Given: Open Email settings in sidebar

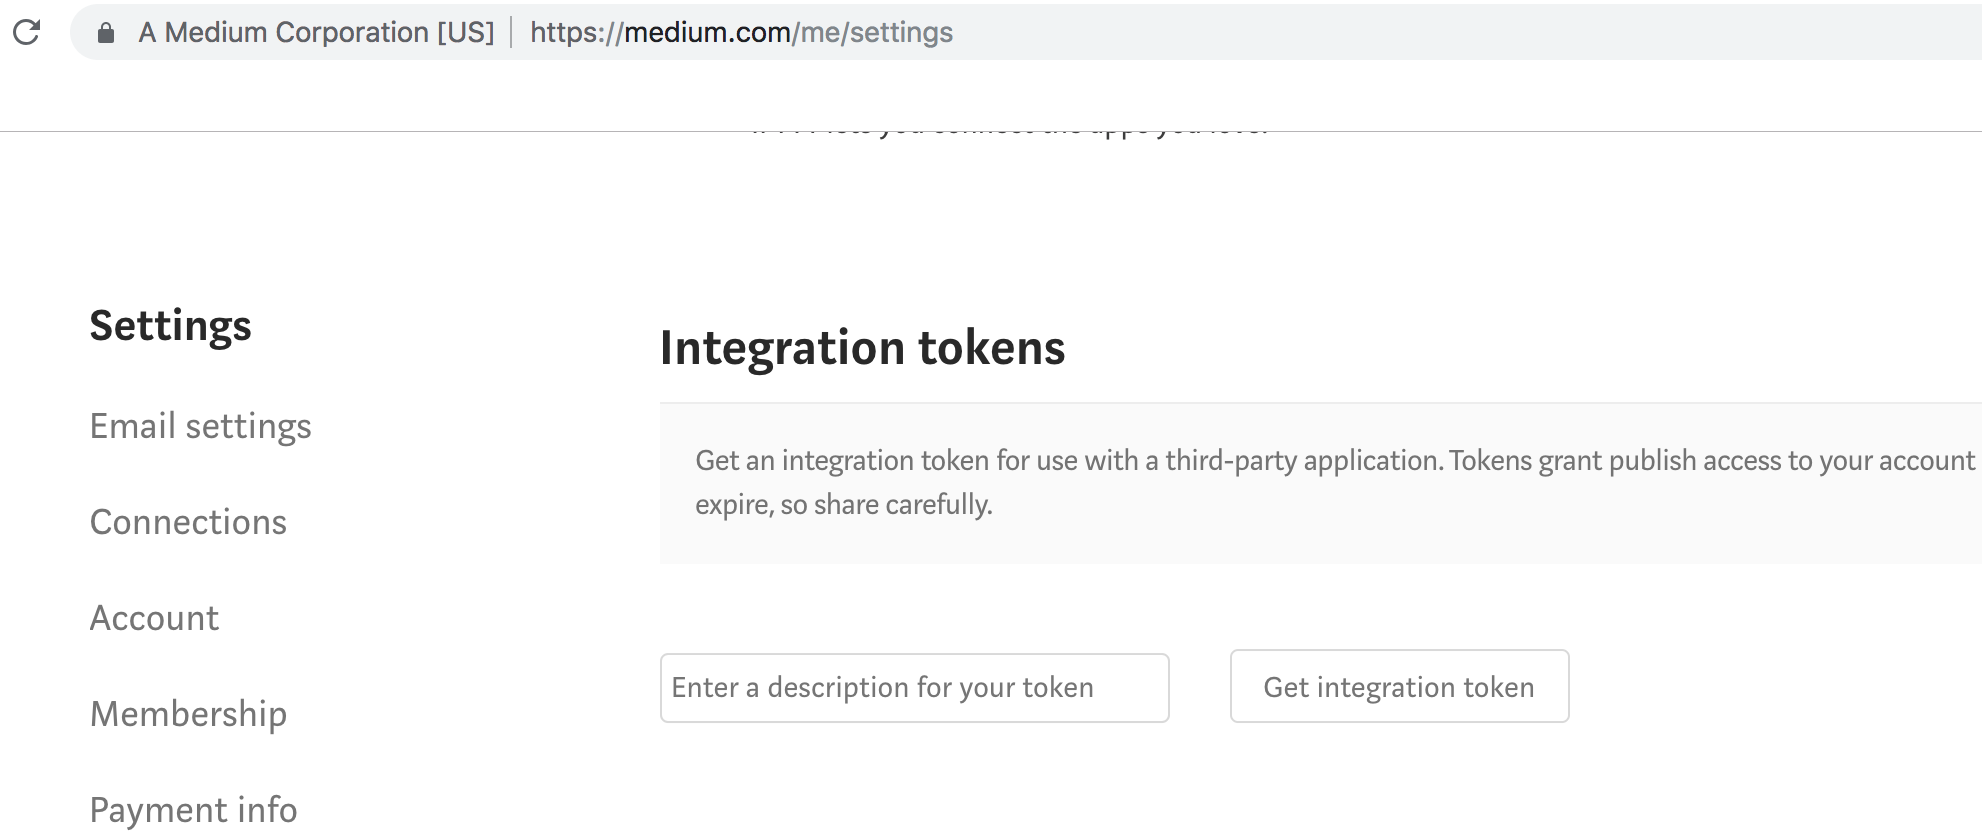Looking at the screenshot, I should [201, 426].
